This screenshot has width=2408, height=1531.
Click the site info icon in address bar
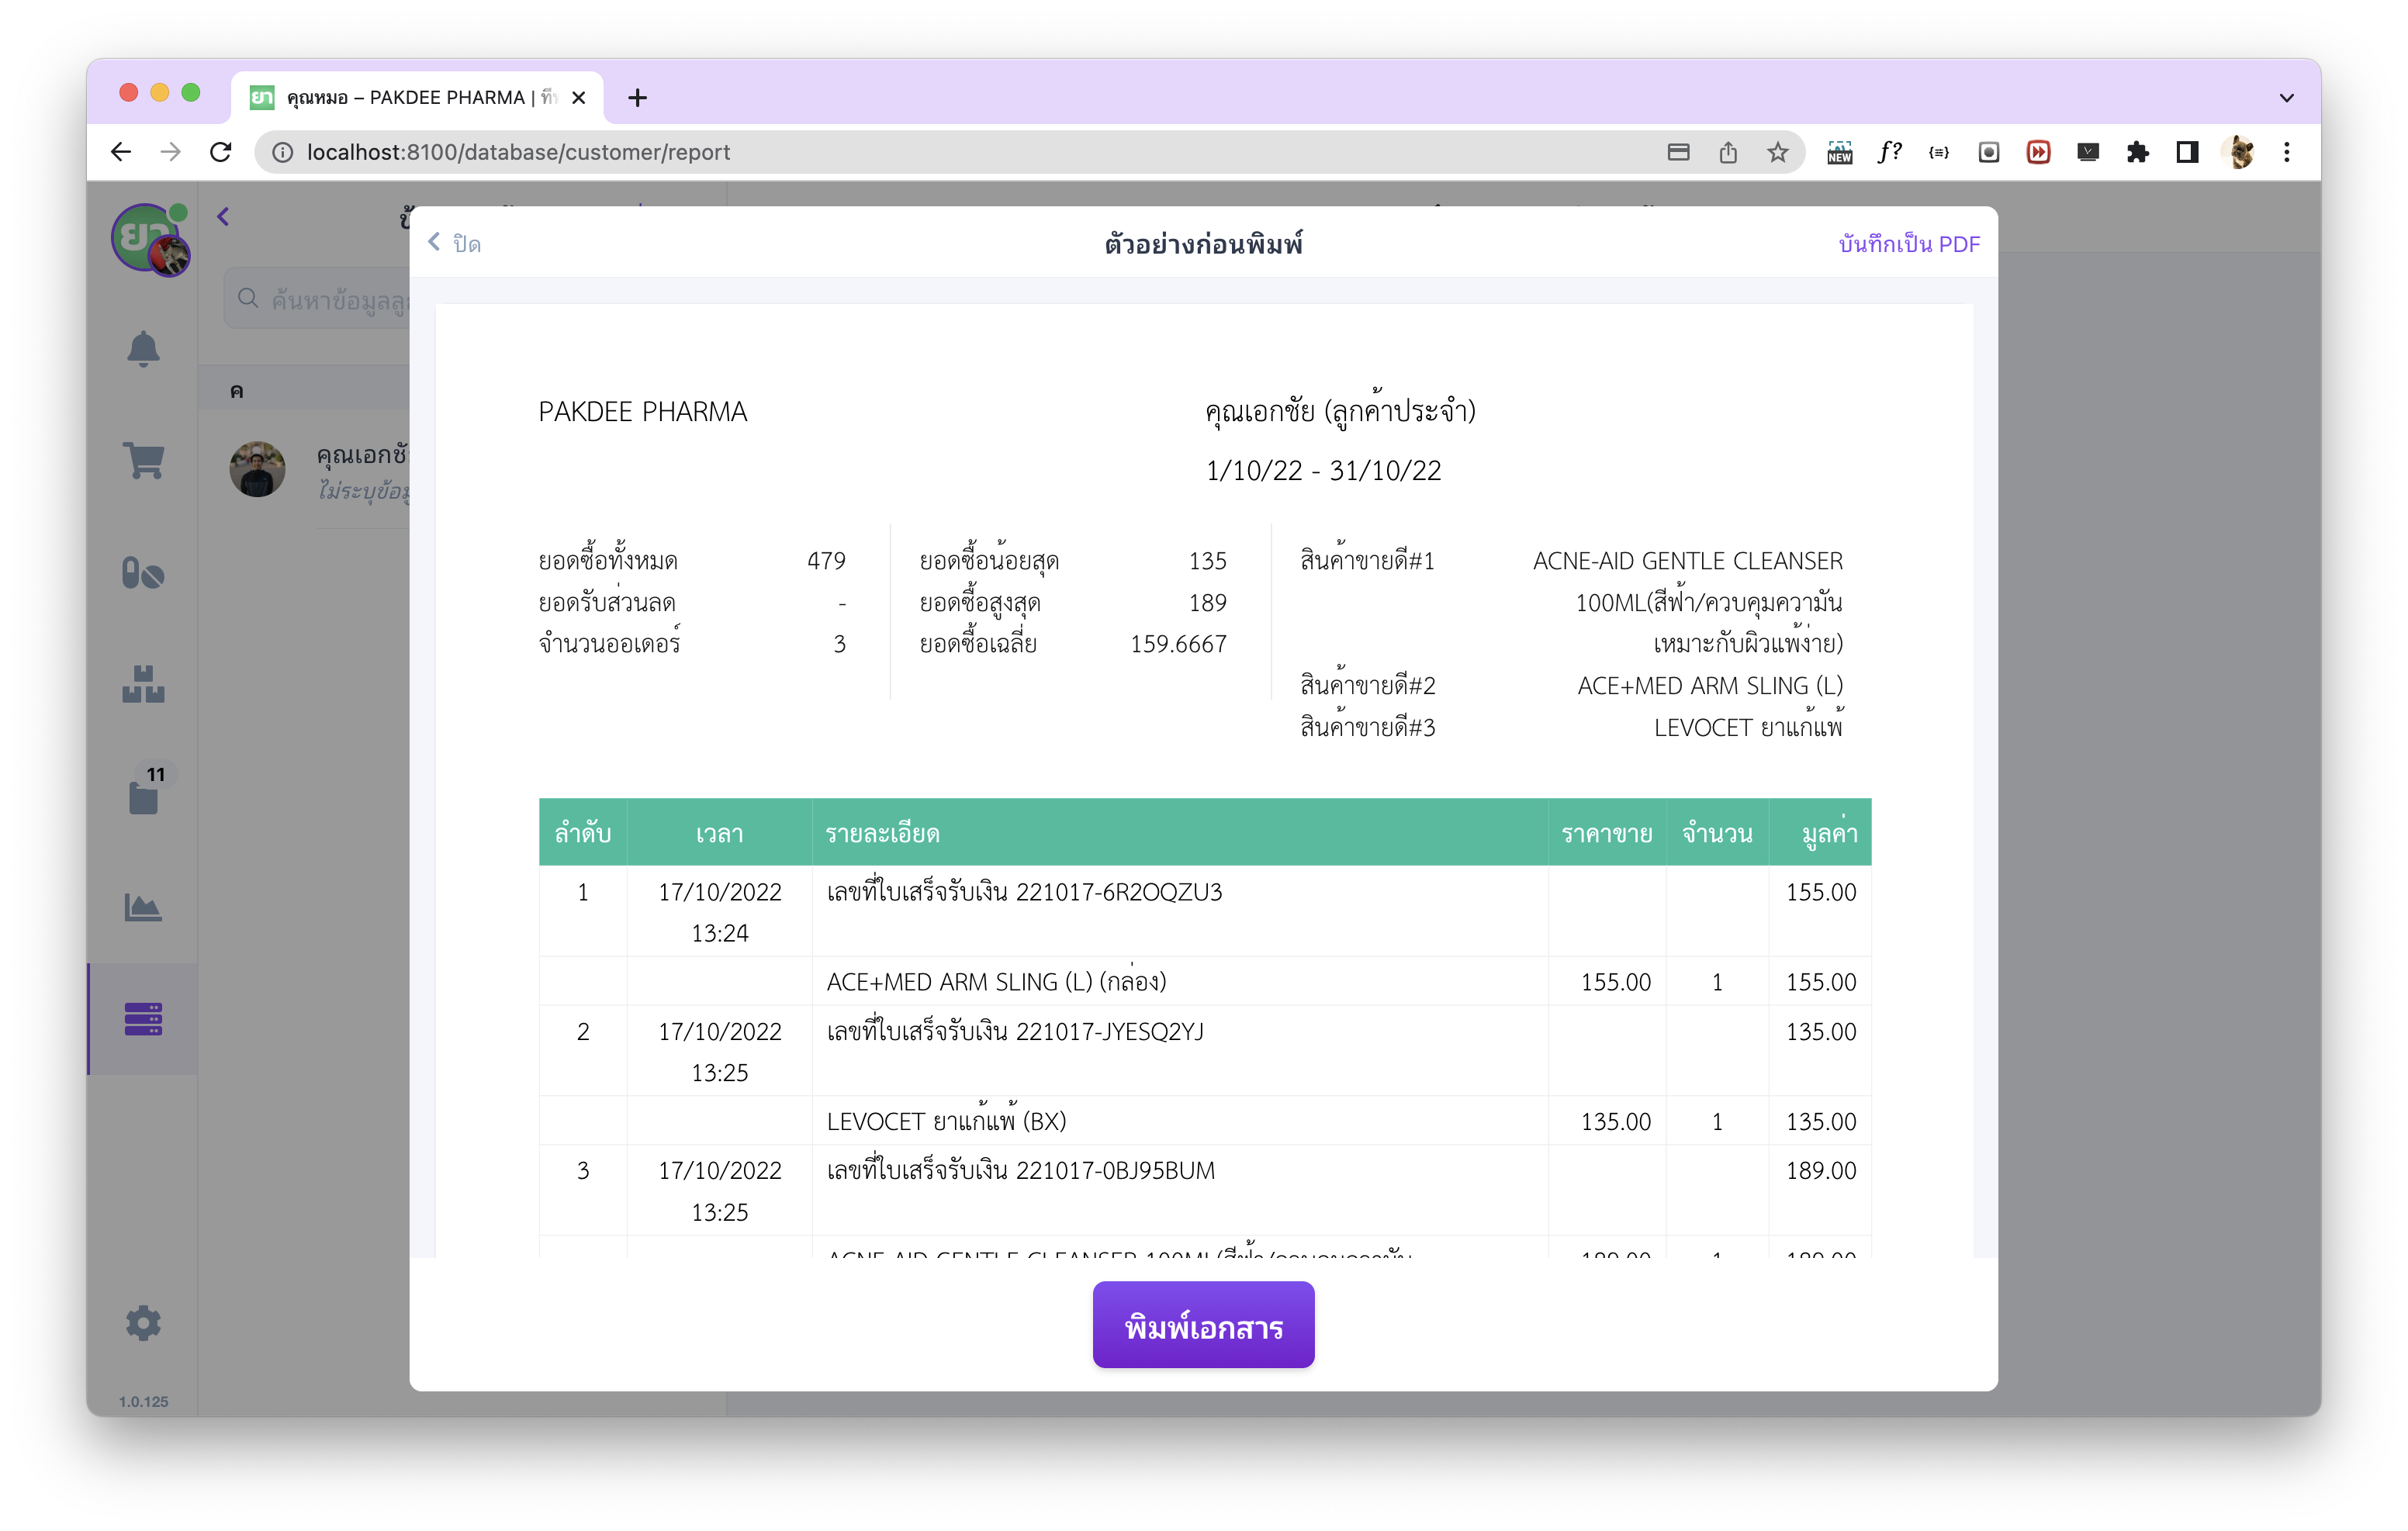coord(283,152)
